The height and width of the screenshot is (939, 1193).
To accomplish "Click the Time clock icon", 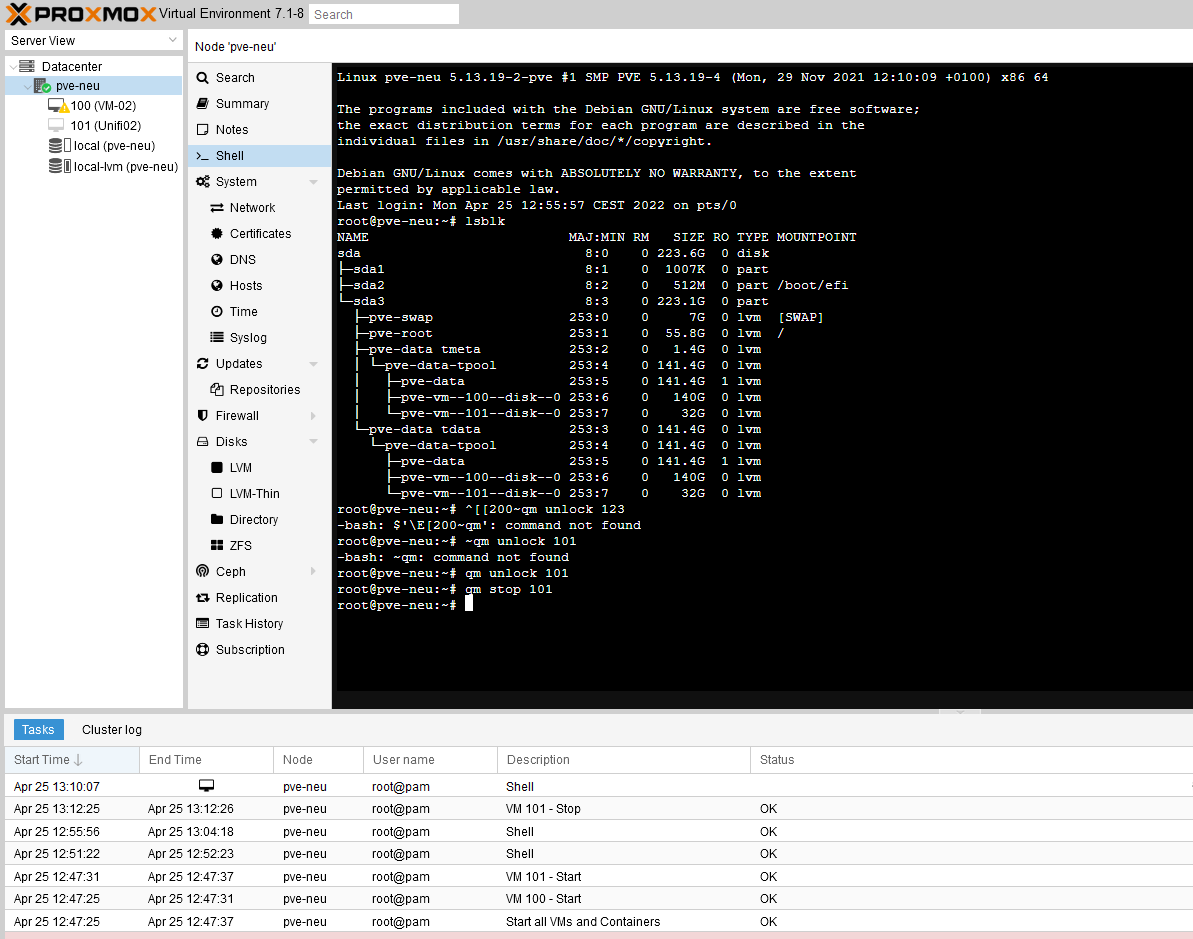I will (x=217, y=311).
